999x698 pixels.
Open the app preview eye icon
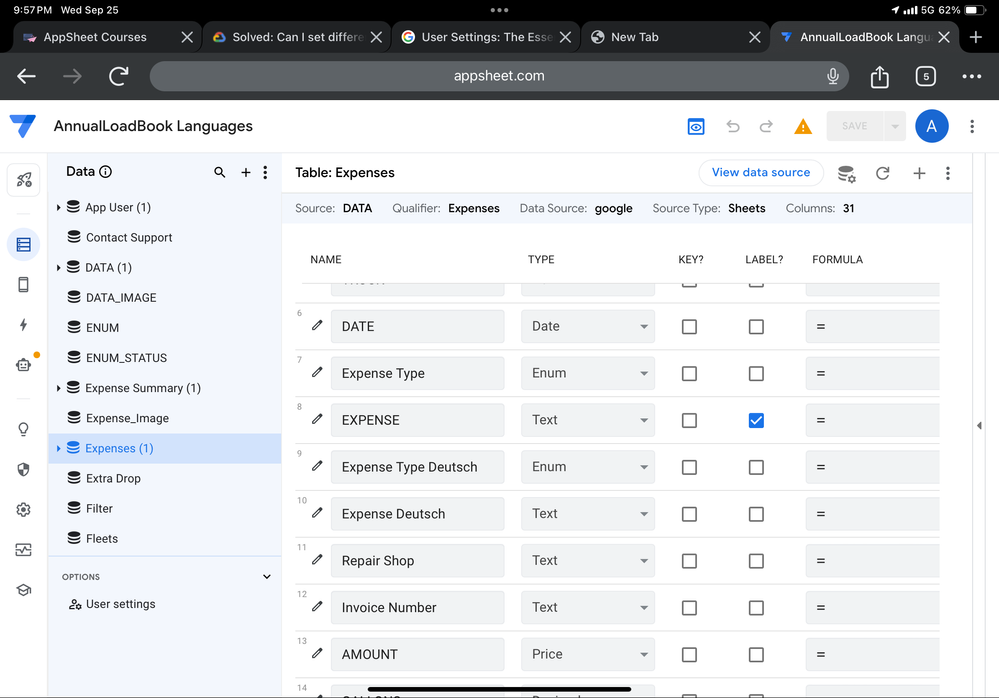[696, 127]
